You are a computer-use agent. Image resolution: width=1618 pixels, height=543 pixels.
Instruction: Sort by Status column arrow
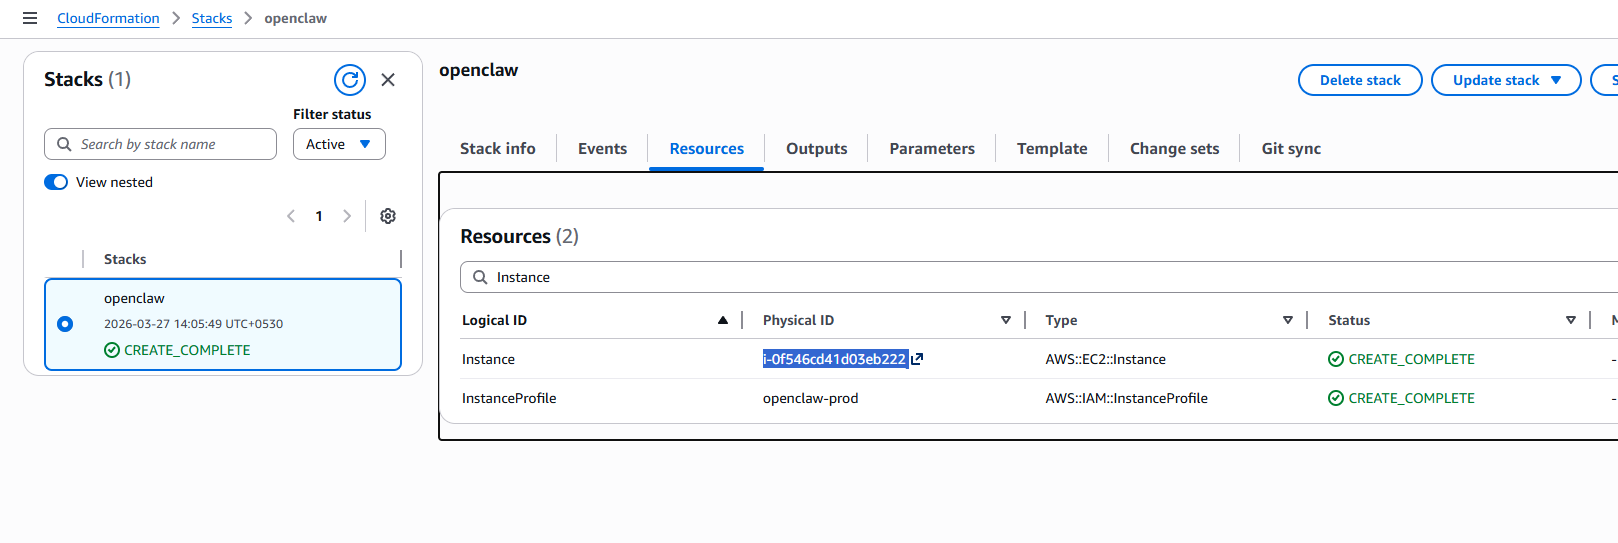tap(1570, 320)
